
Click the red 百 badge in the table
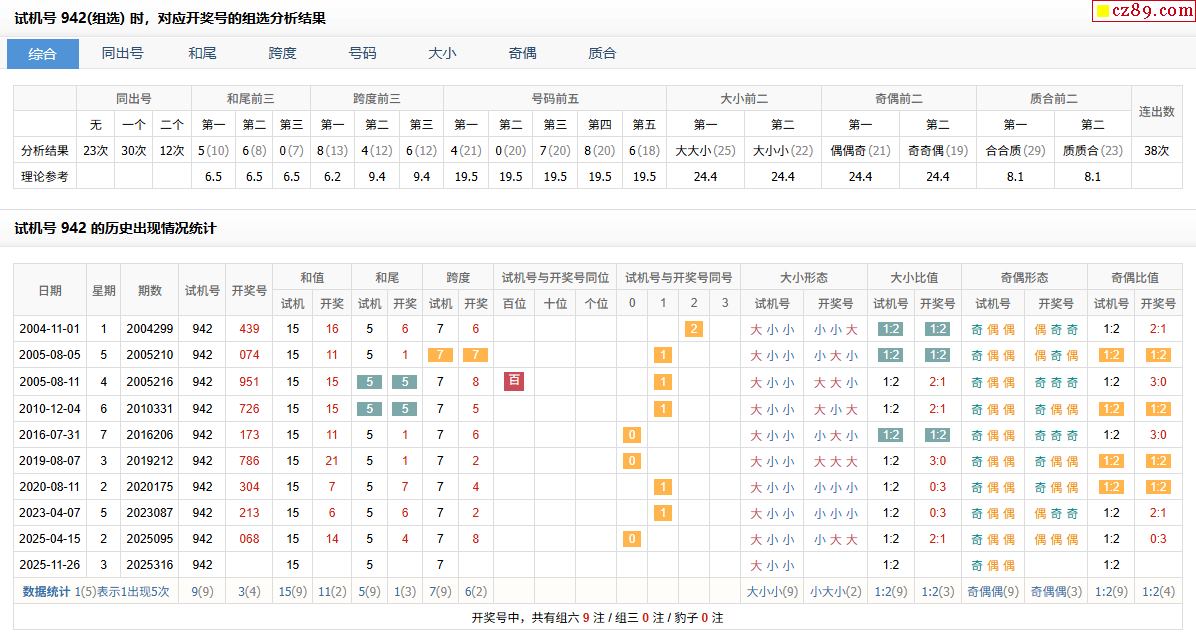tap(514, 381)
